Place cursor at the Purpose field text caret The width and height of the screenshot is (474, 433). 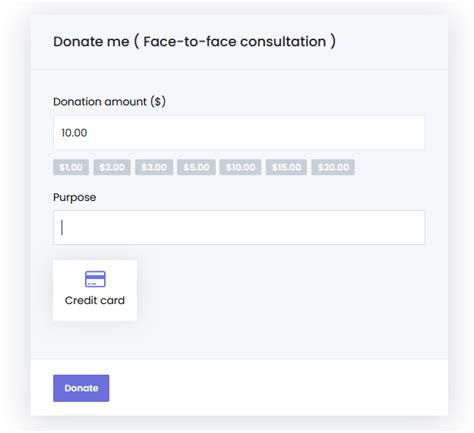point(62,227)
